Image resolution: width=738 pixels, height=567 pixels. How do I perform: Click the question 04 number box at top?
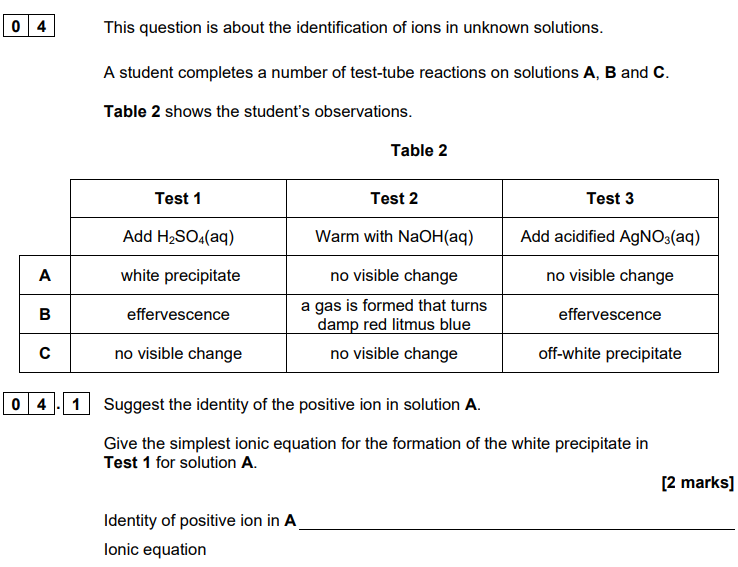29,25
